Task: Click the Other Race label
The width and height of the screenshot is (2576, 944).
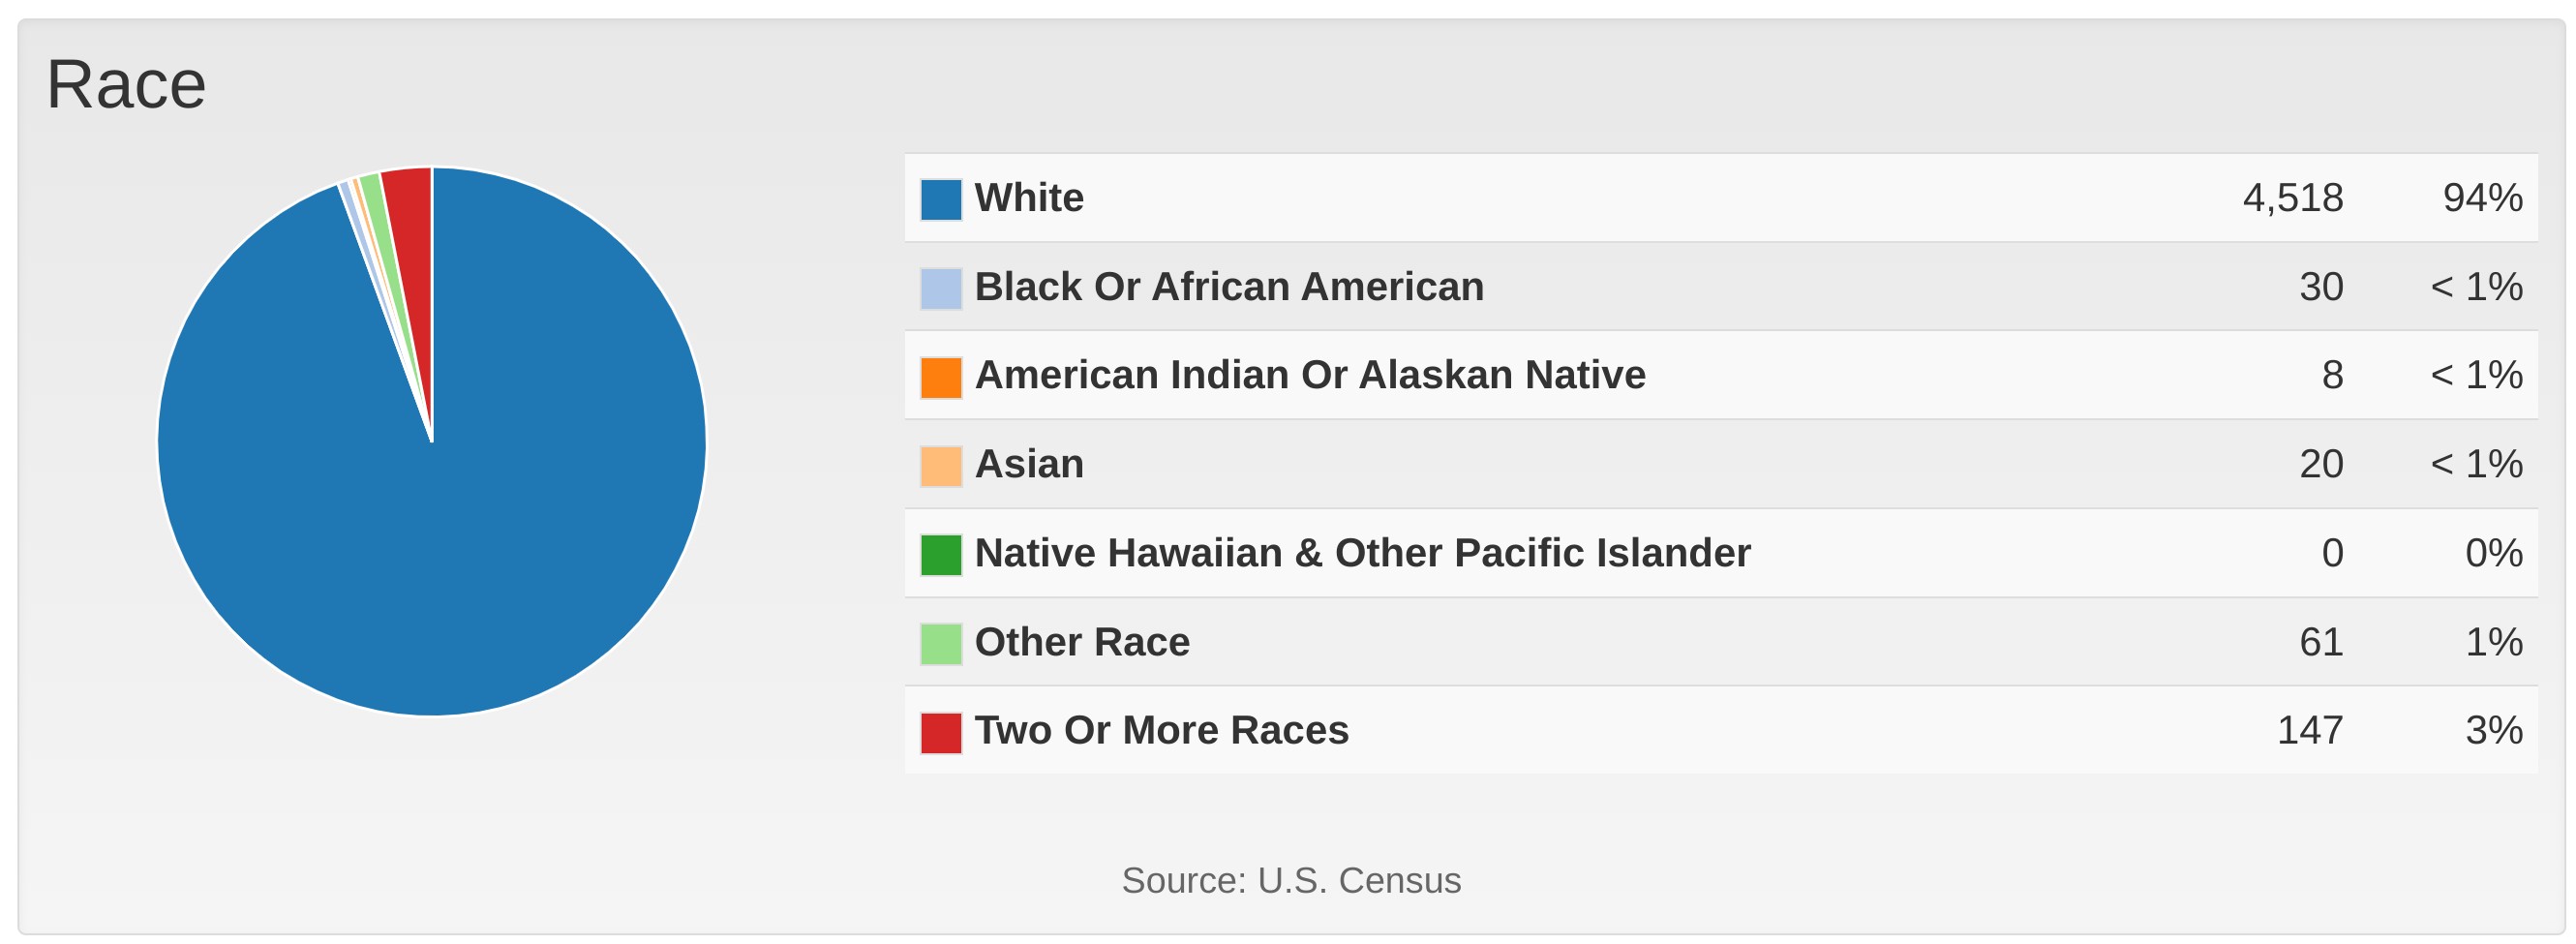Action: [x=1082, y=642]
